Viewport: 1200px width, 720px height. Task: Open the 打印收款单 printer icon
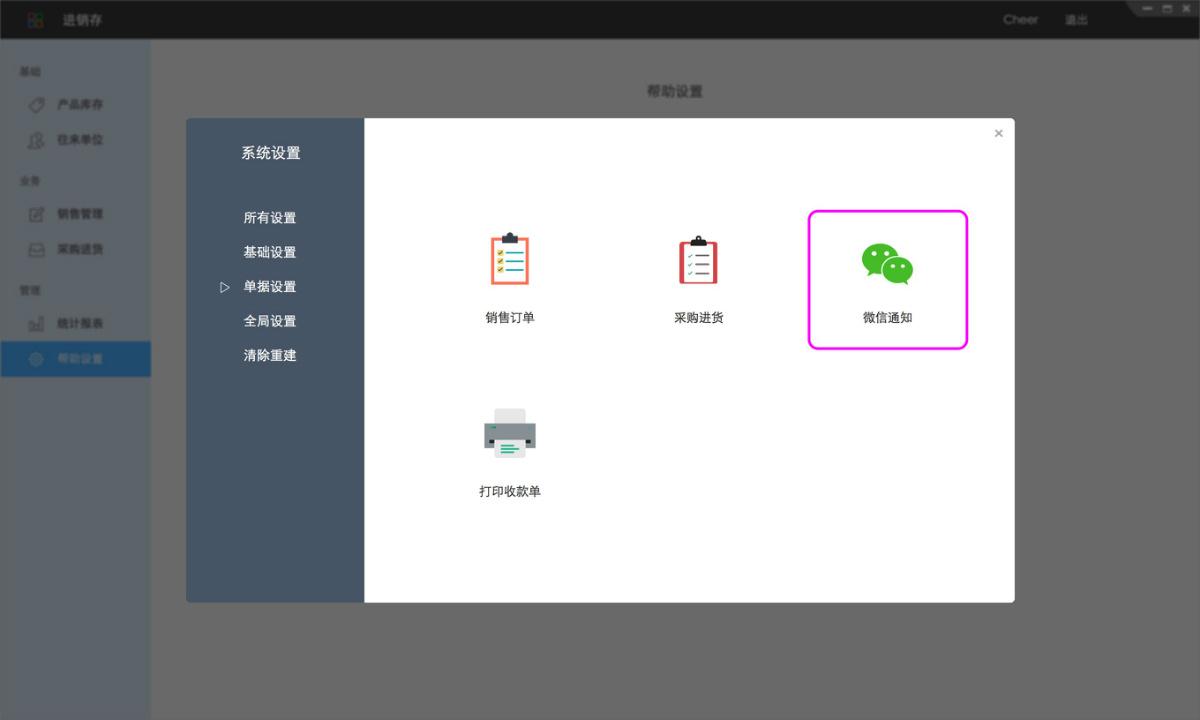click(x=509, y=434)
